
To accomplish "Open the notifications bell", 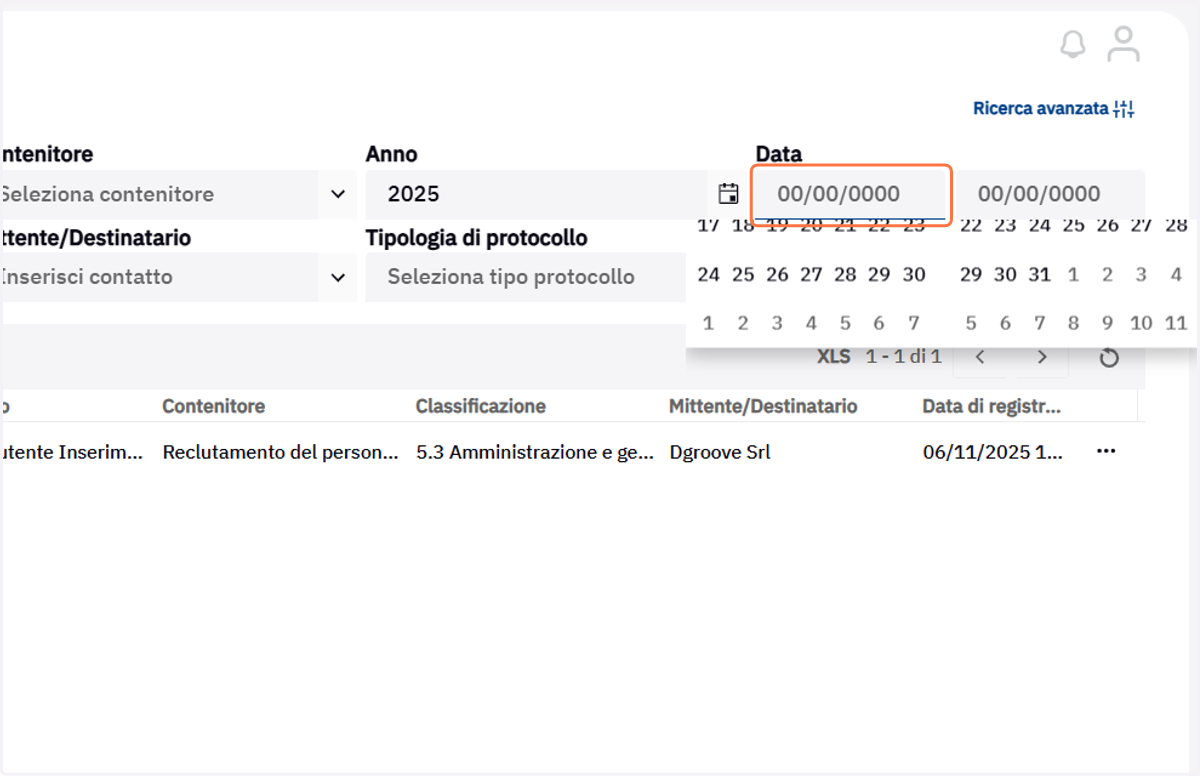I will pos(1072,45).
